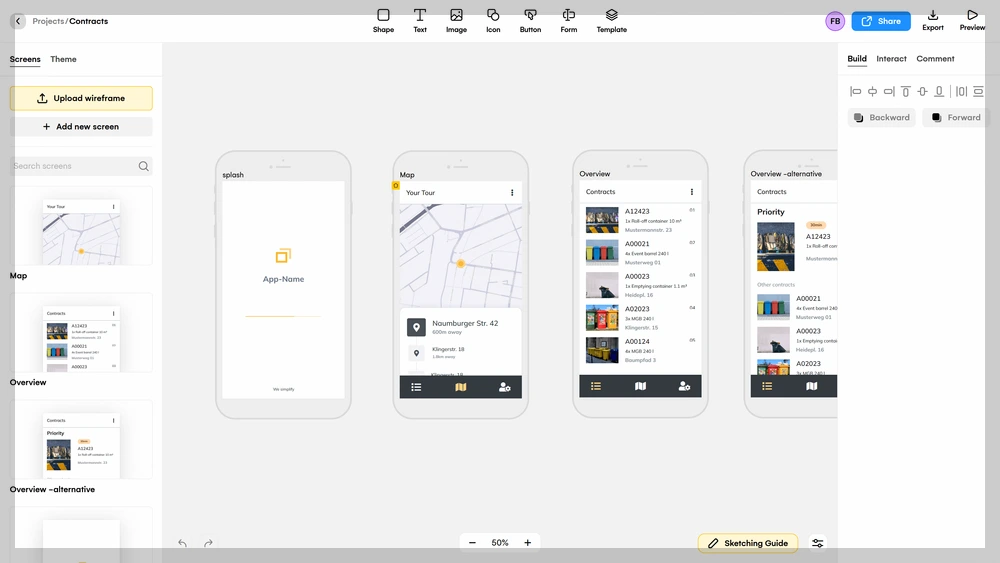Click Priority heading in Overview -alternative screen
1000x563 pixels.
tap(770, 212)
